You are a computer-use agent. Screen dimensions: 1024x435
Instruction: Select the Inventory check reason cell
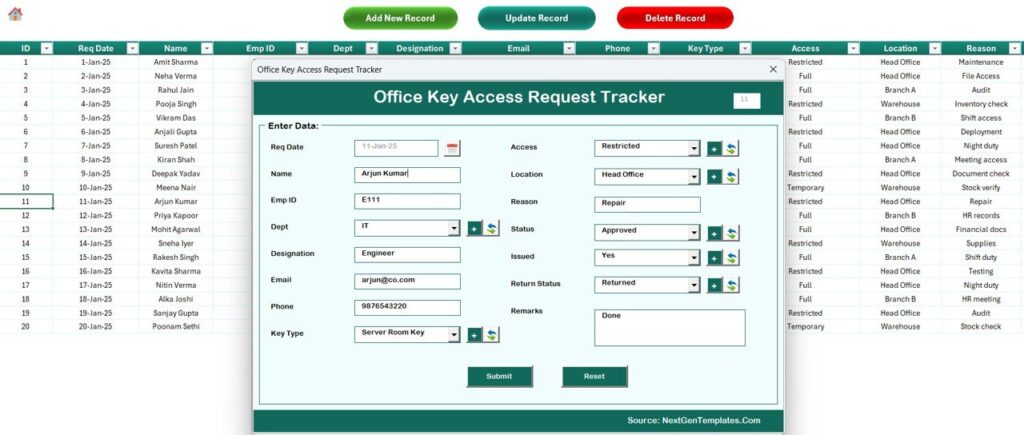981,104
